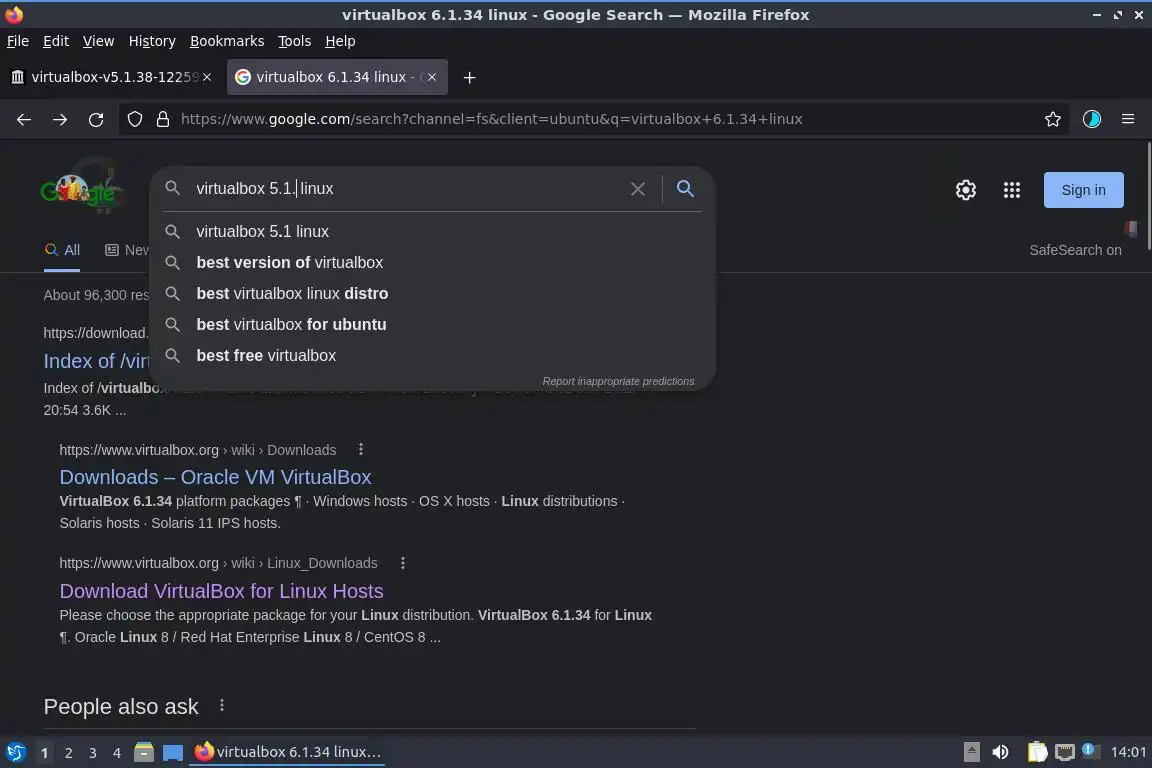
Task: Switch to workspace 2
Action: click(x=68, y=753)
